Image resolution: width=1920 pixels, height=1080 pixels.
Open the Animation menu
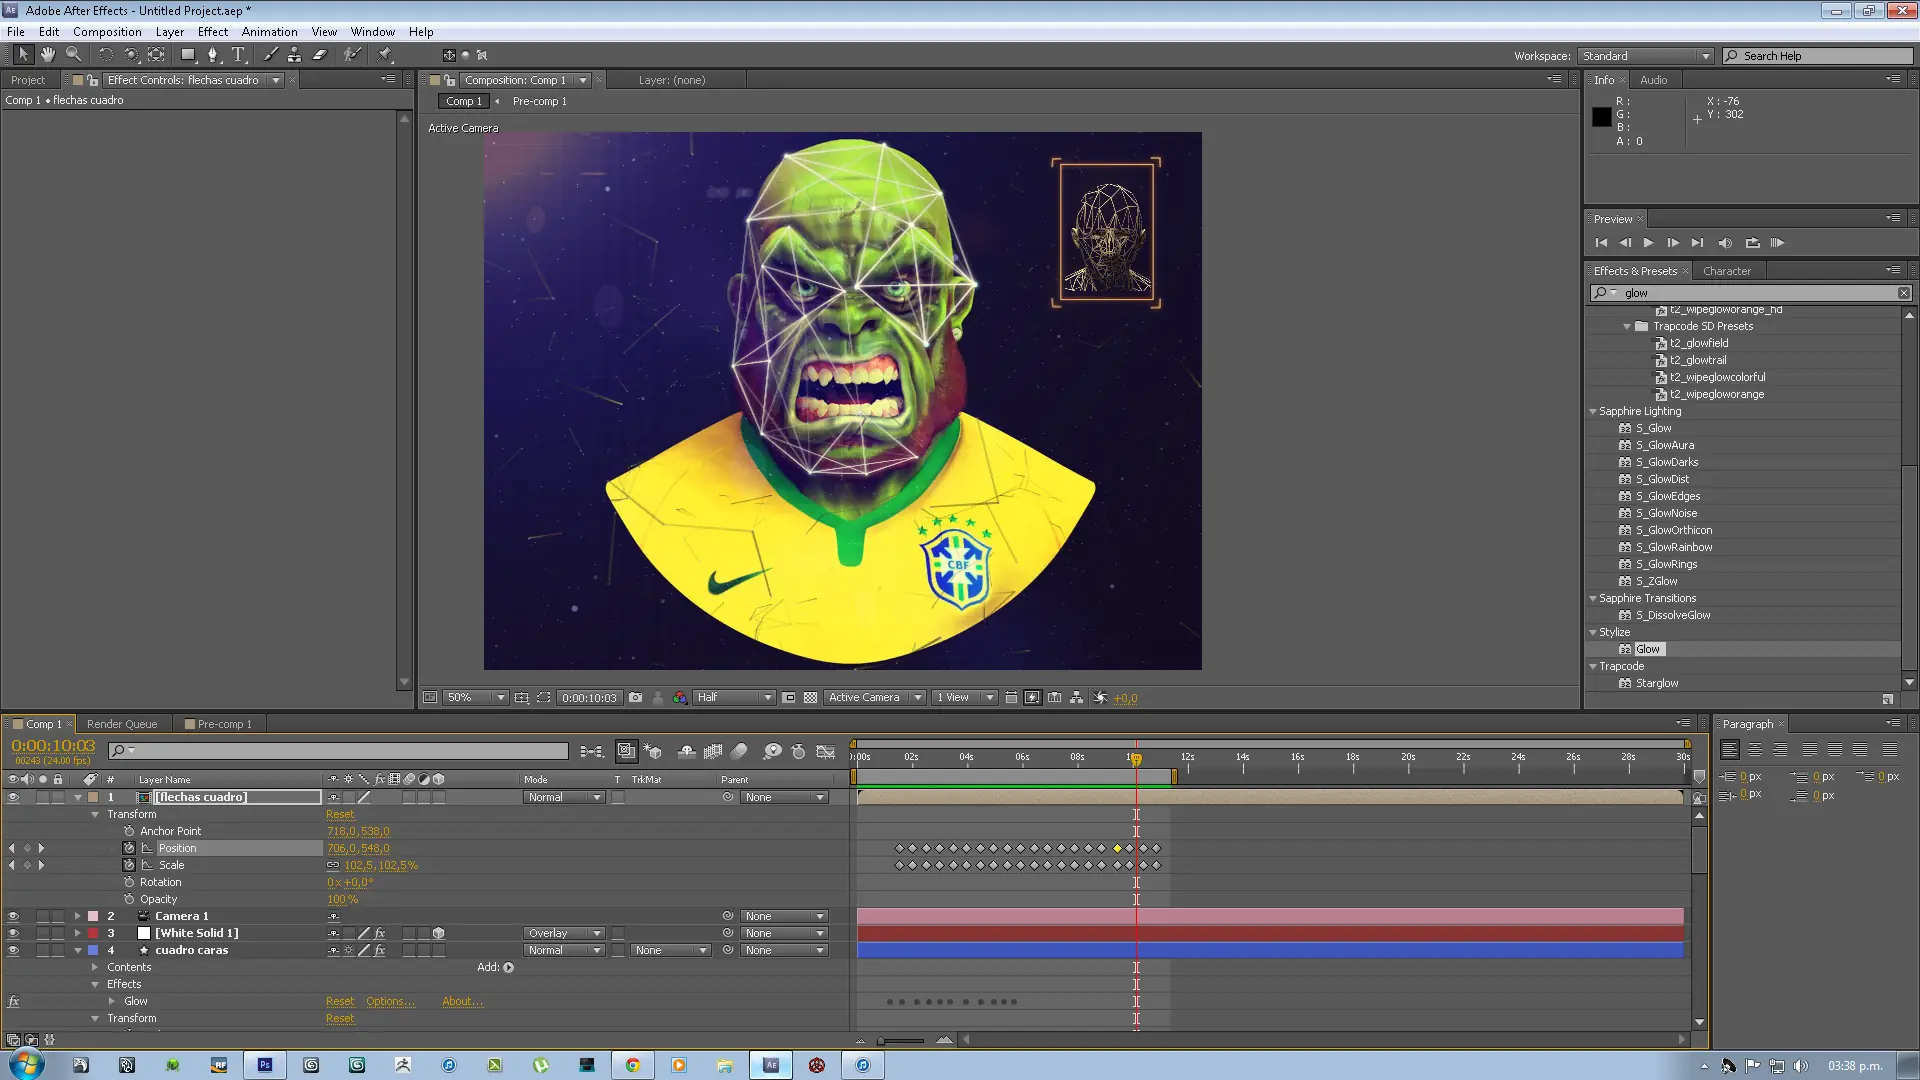(x=269, y=32)
